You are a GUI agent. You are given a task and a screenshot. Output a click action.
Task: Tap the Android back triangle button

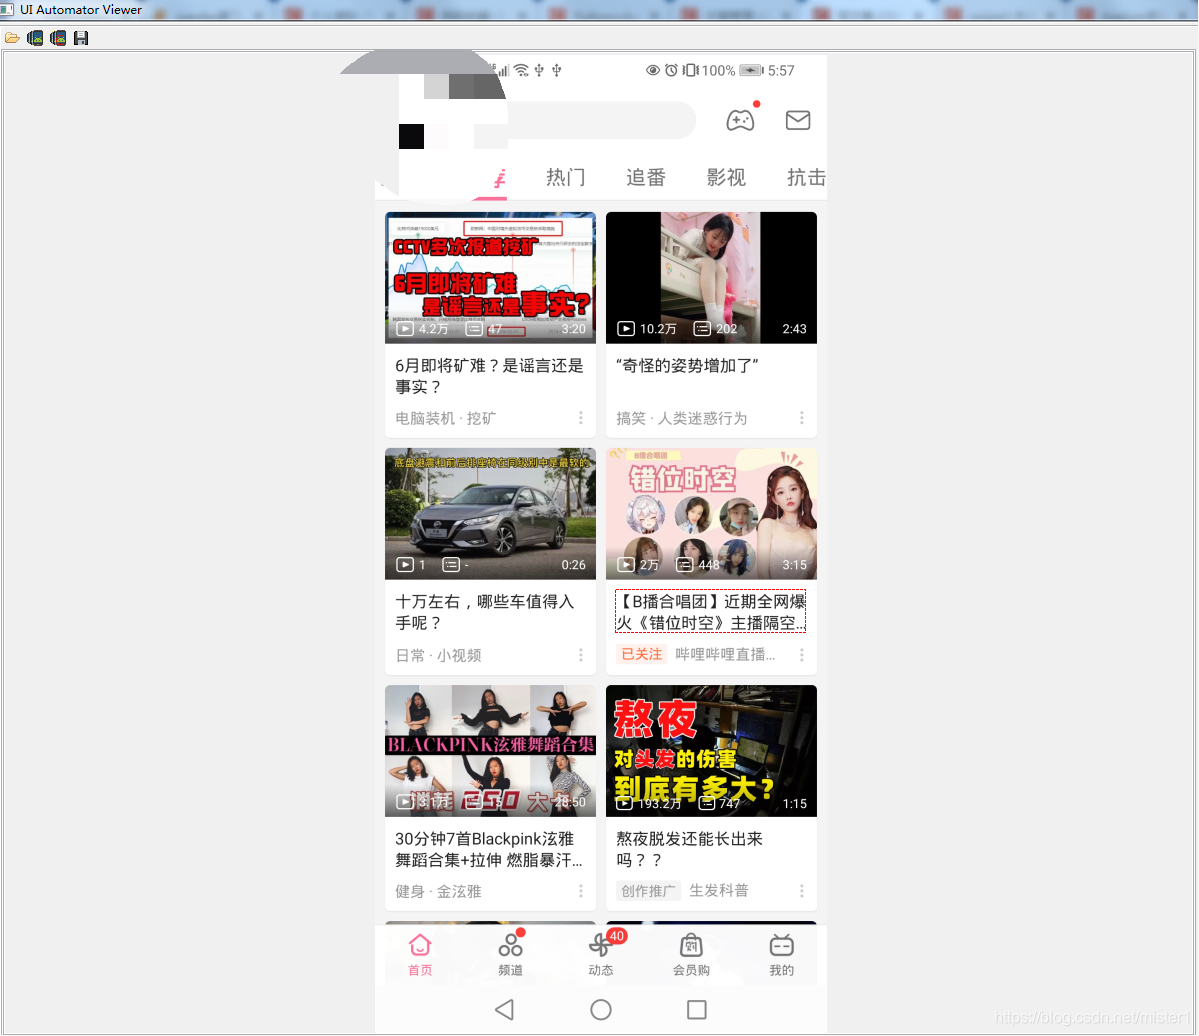504,1009
